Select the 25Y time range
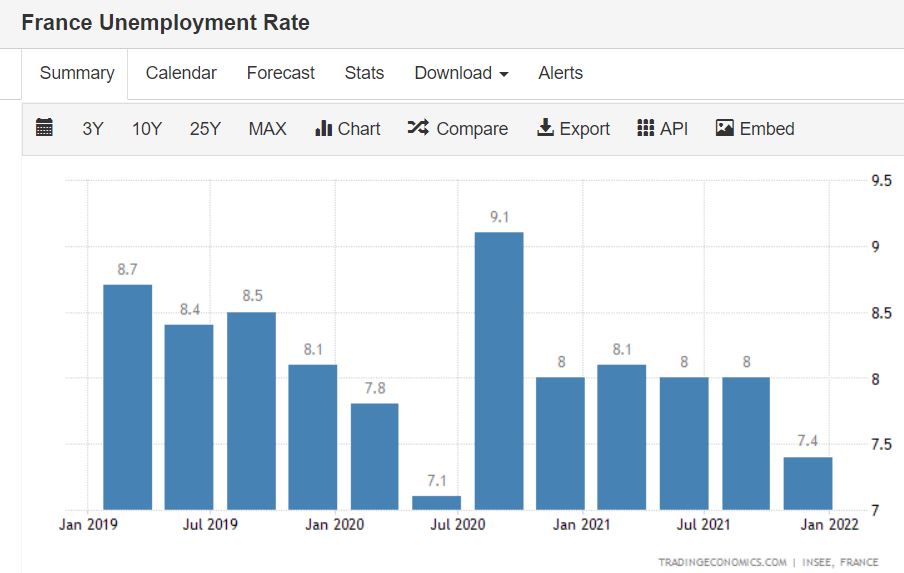 click(205, 129)
